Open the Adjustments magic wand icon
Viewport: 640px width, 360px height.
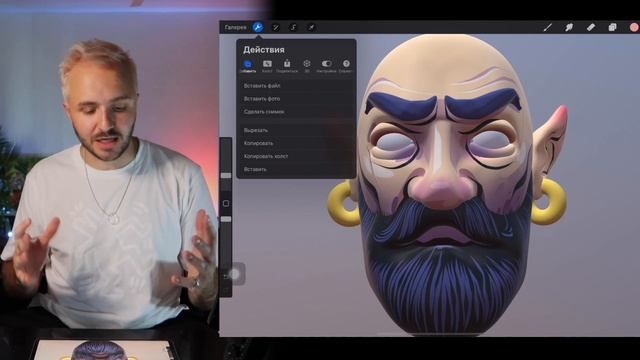pos(276,27)
